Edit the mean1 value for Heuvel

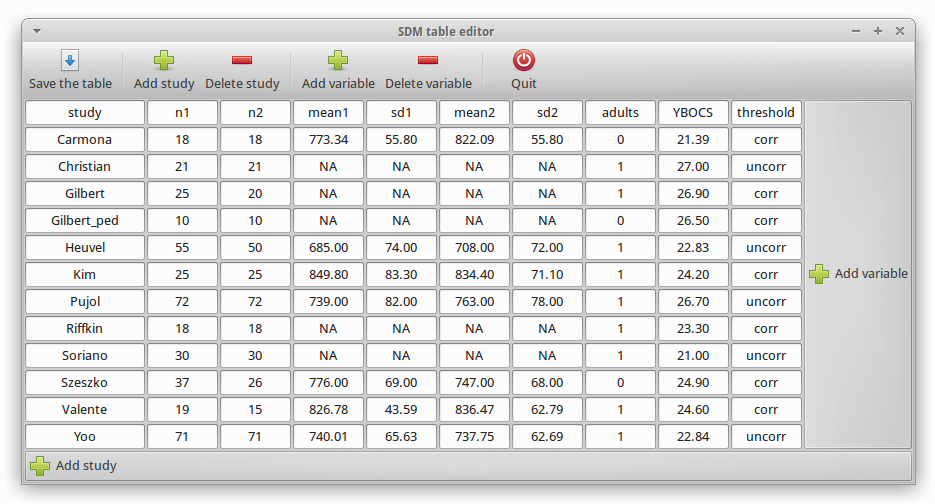coord(328,248)
